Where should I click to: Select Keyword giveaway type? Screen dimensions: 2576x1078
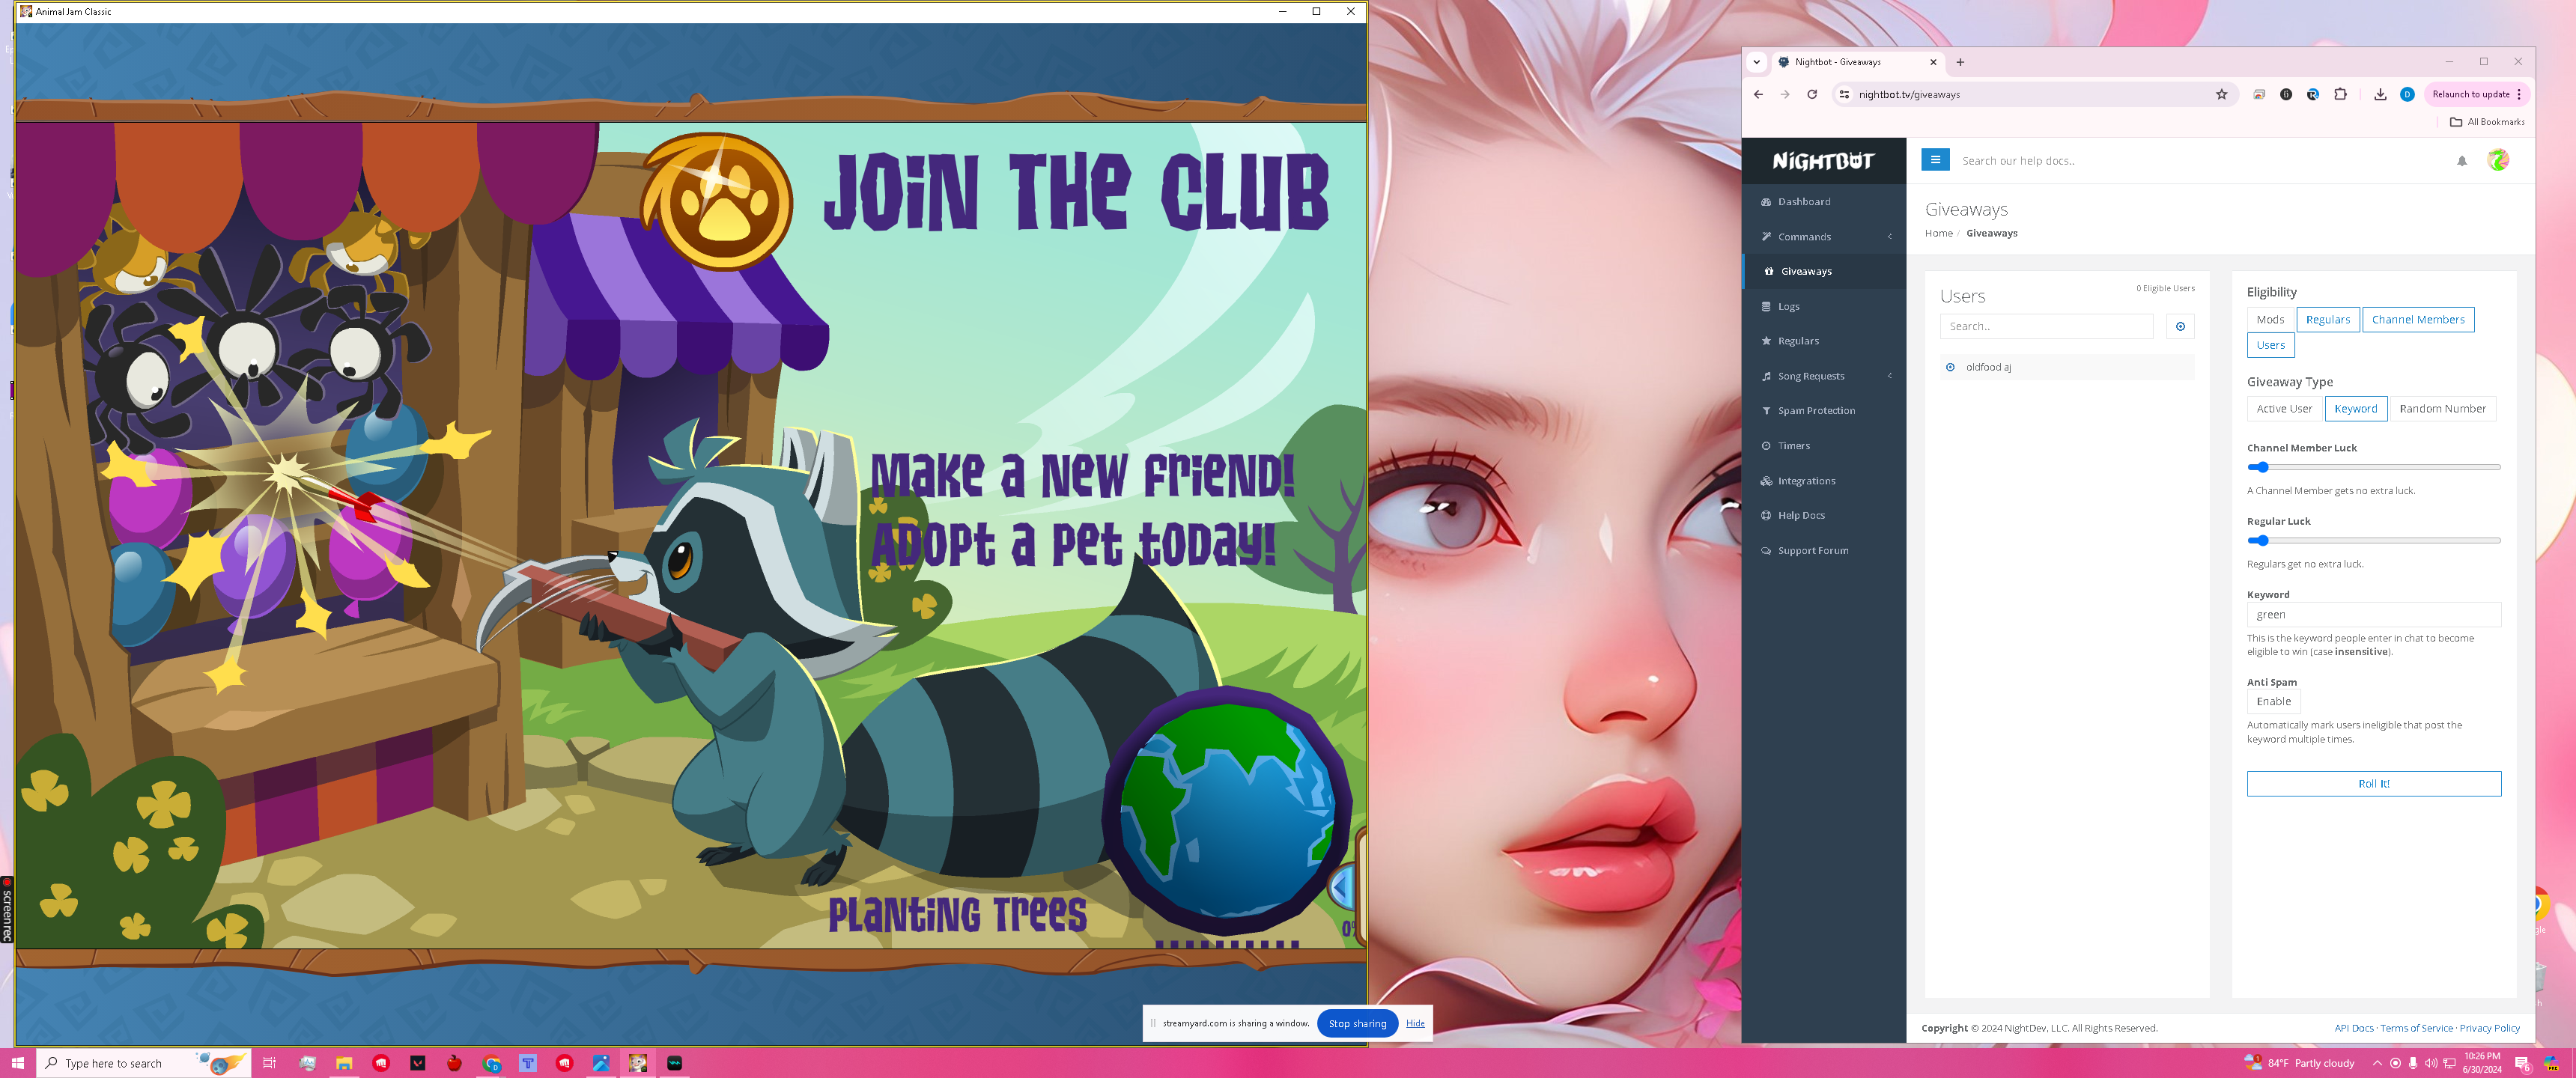pyautogui.click(x=2355, y=409)
